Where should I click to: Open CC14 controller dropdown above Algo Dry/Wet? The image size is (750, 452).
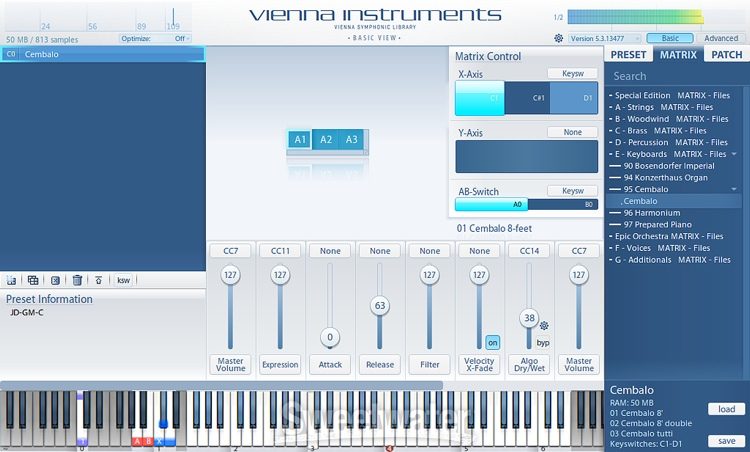[x=529, y=251]
